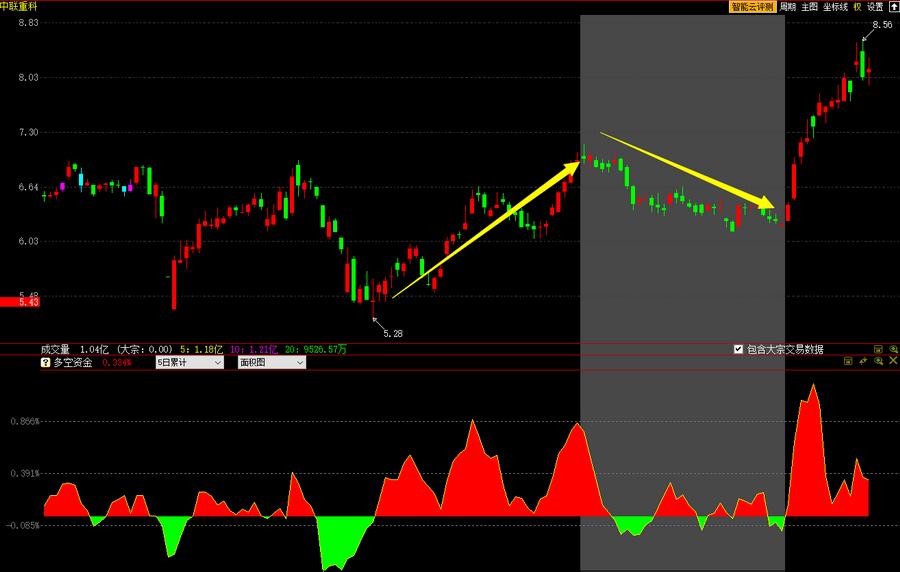This screenshot has width=900, height=572.
Task: Click the 智能云评测 button
Action: click(752, 6)
